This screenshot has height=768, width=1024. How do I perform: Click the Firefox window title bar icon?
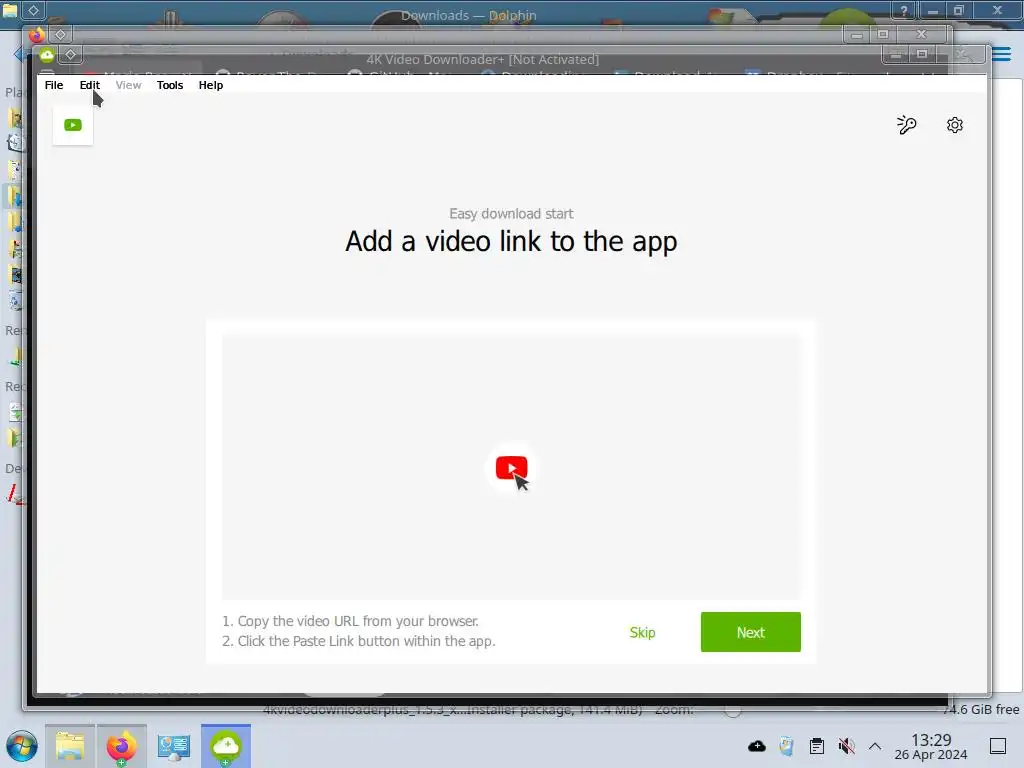37,34
